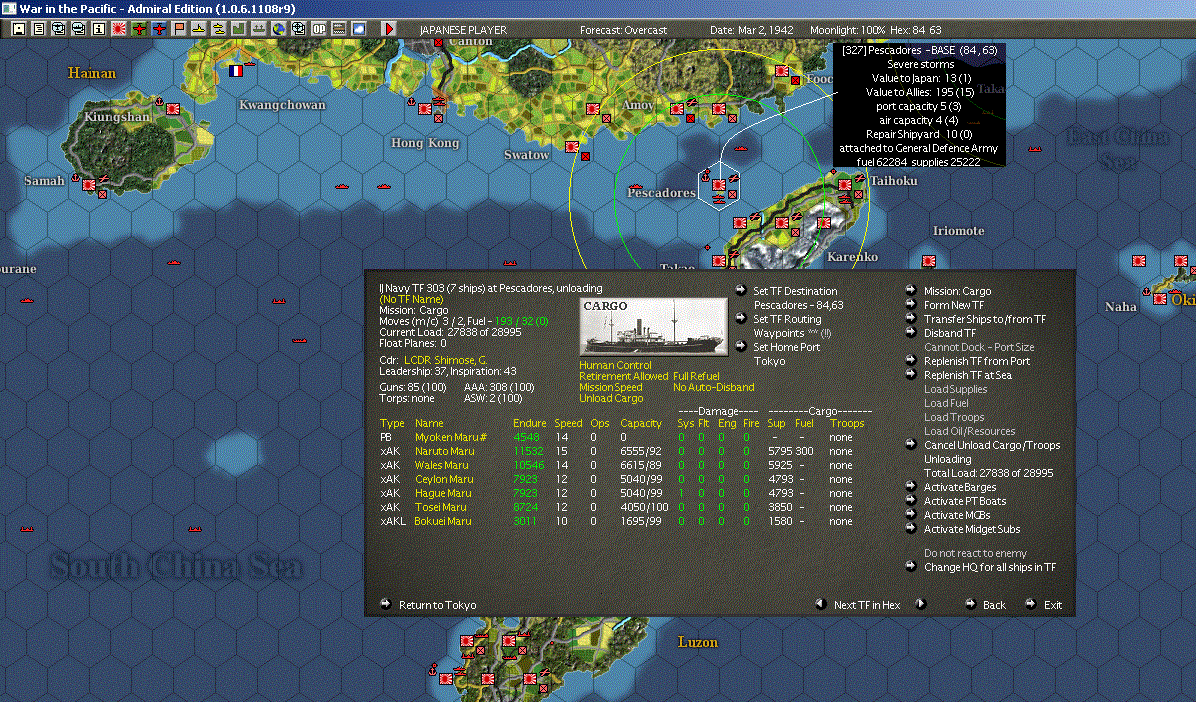The image size is (1196, 702).
Task: Click the red play end-turn arrow
Action: [388, 29]
